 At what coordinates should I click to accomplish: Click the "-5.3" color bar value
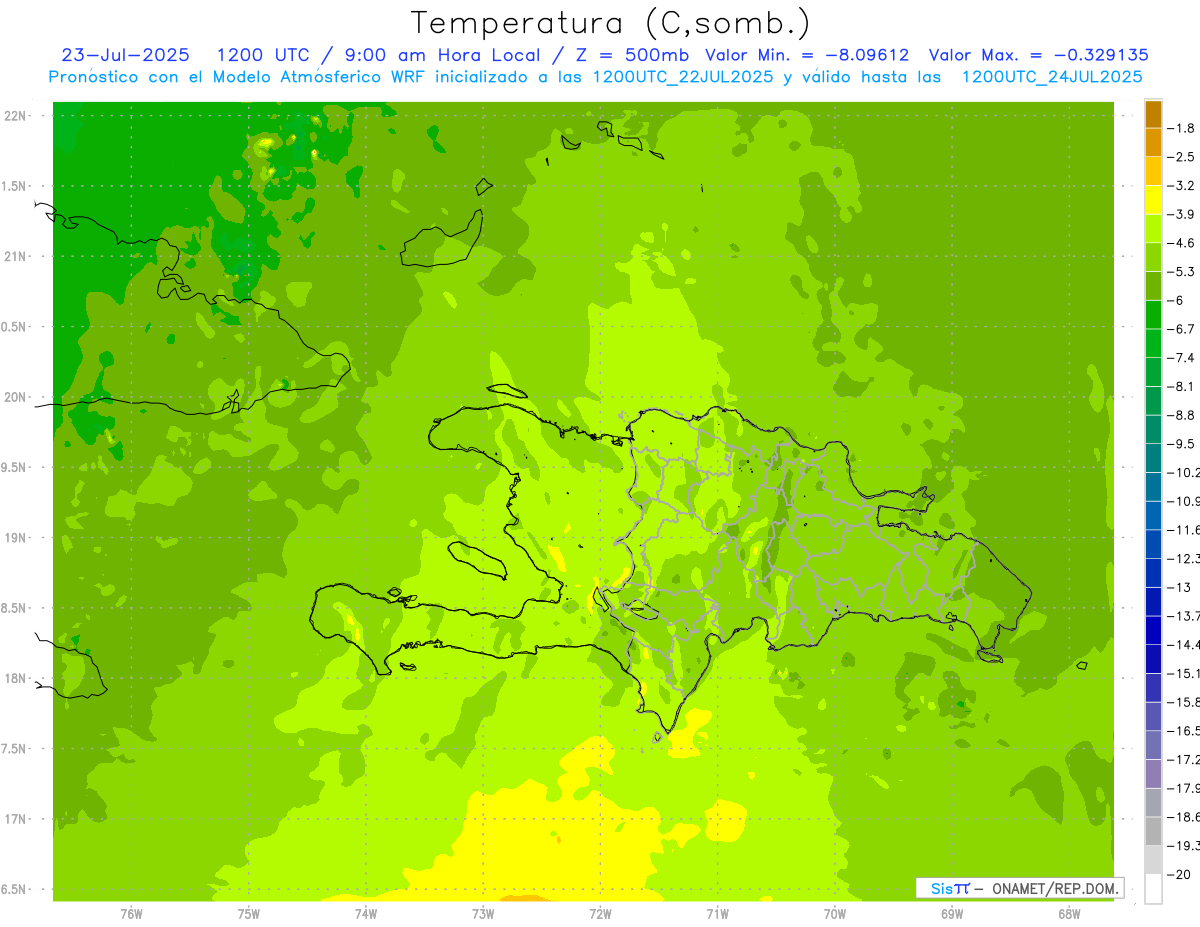1182,272
